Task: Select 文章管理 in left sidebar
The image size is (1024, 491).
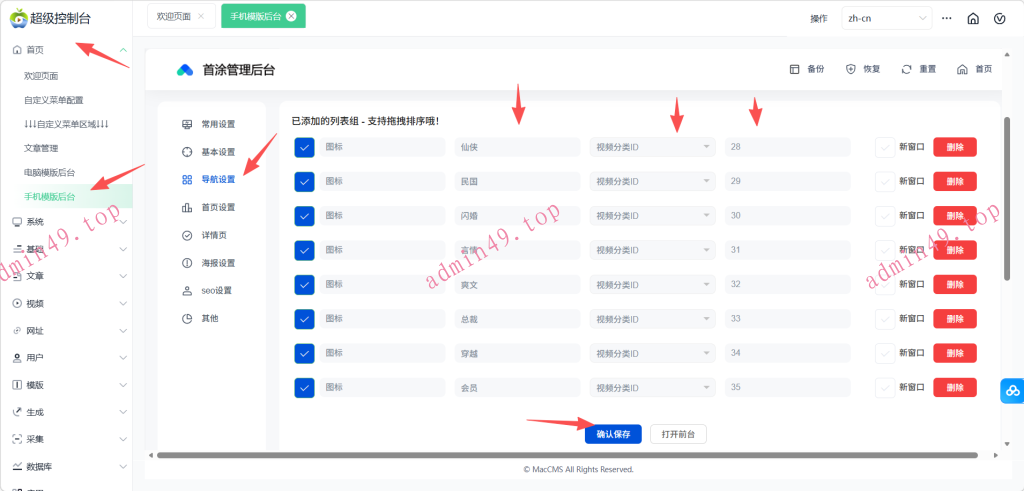Action: point(41,148)
